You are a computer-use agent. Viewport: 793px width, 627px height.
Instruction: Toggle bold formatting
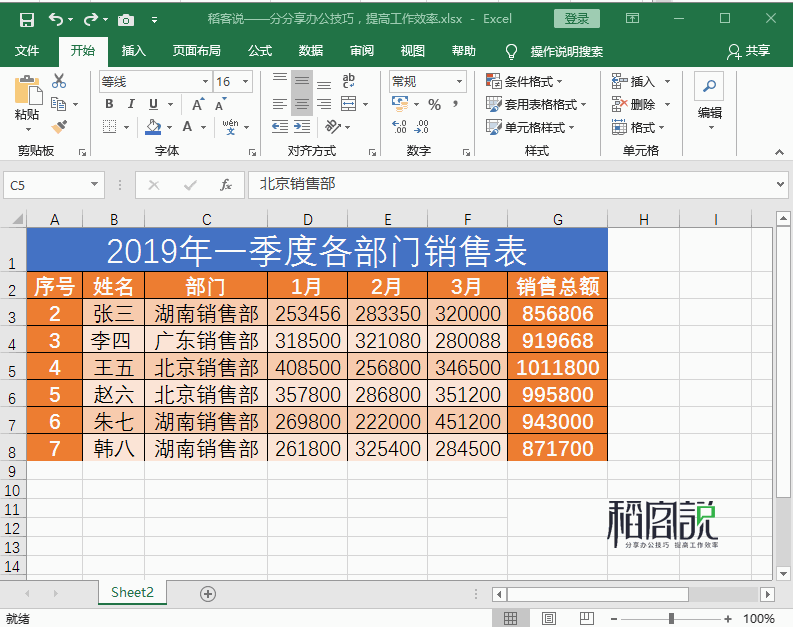[x=109, y=104]
